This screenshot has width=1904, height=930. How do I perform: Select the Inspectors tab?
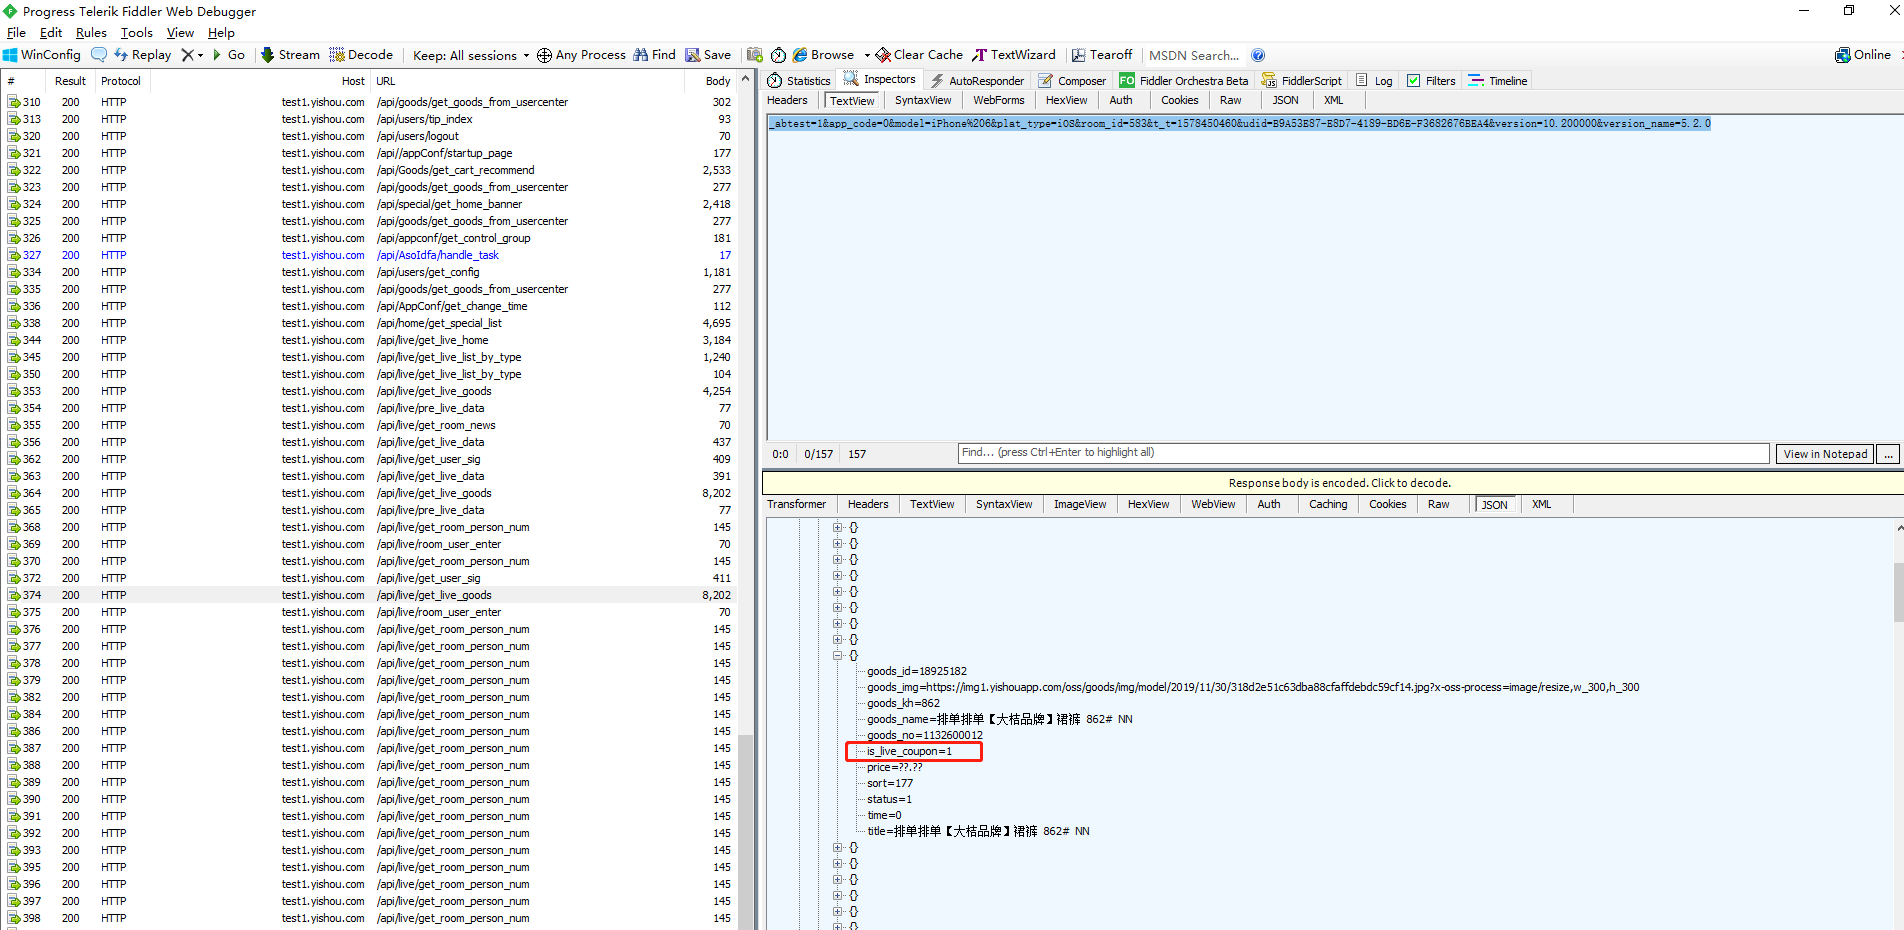click(x=879, y=80)
